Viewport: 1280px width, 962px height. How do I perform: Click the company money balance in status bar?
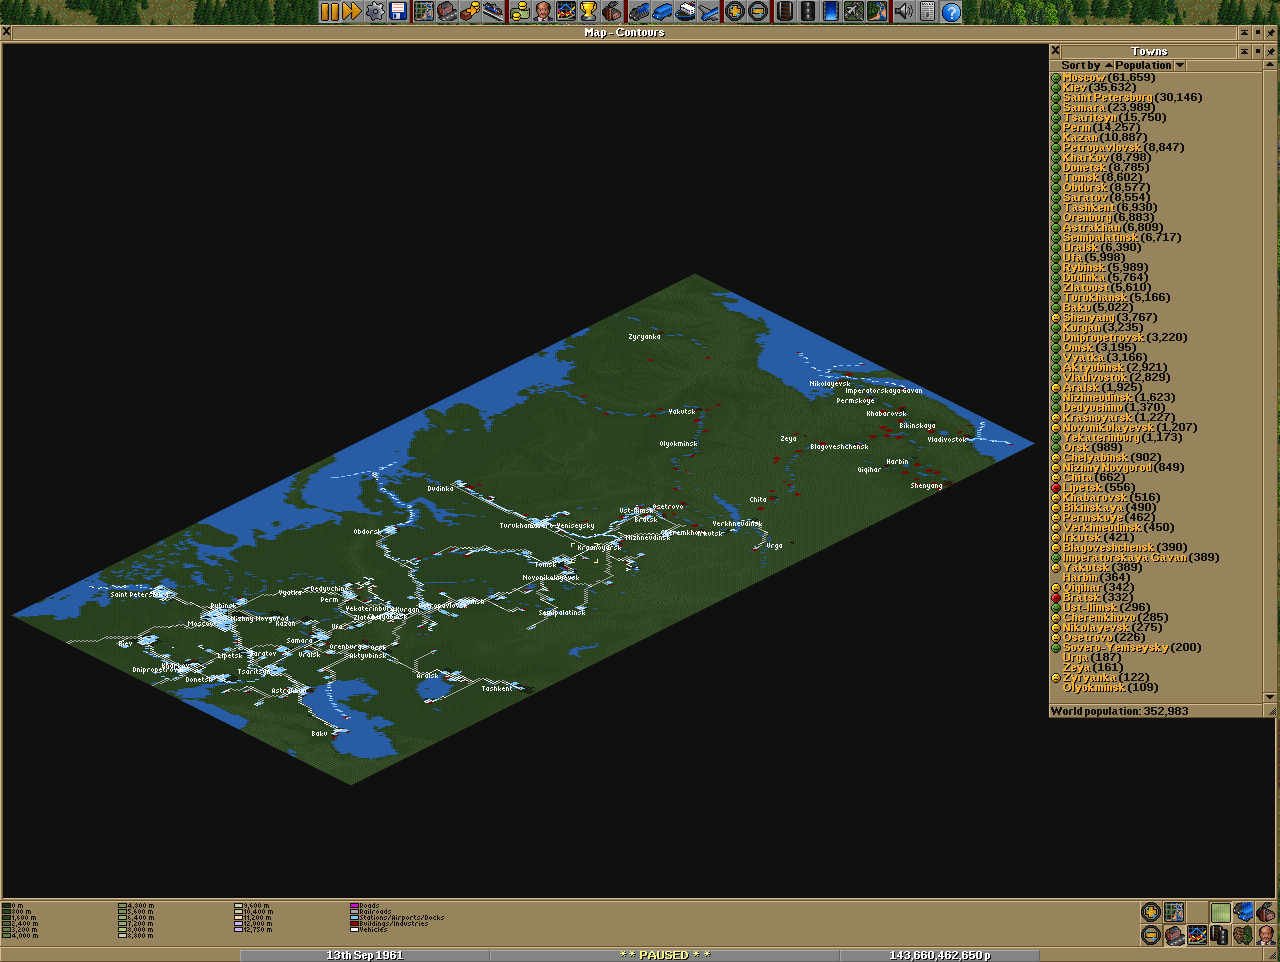click(x=939, y=955)
